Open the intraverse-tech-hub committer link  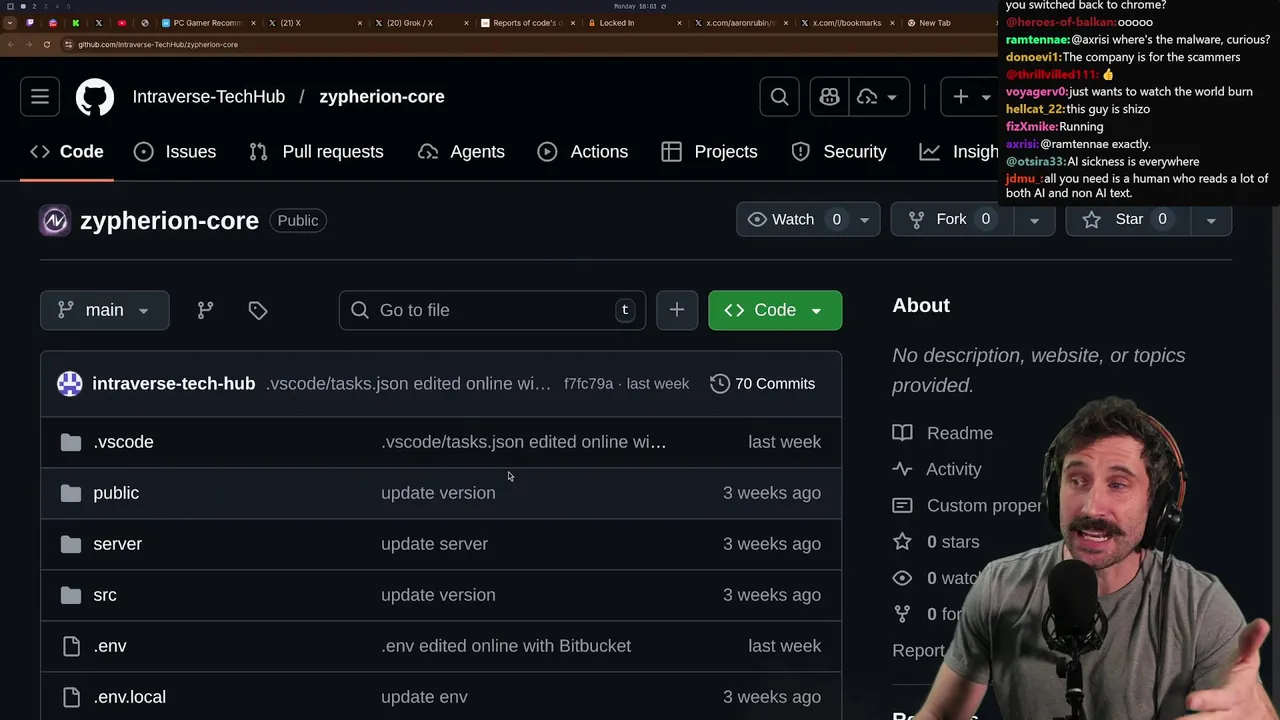pyautogui.click(x=174, y=384)
